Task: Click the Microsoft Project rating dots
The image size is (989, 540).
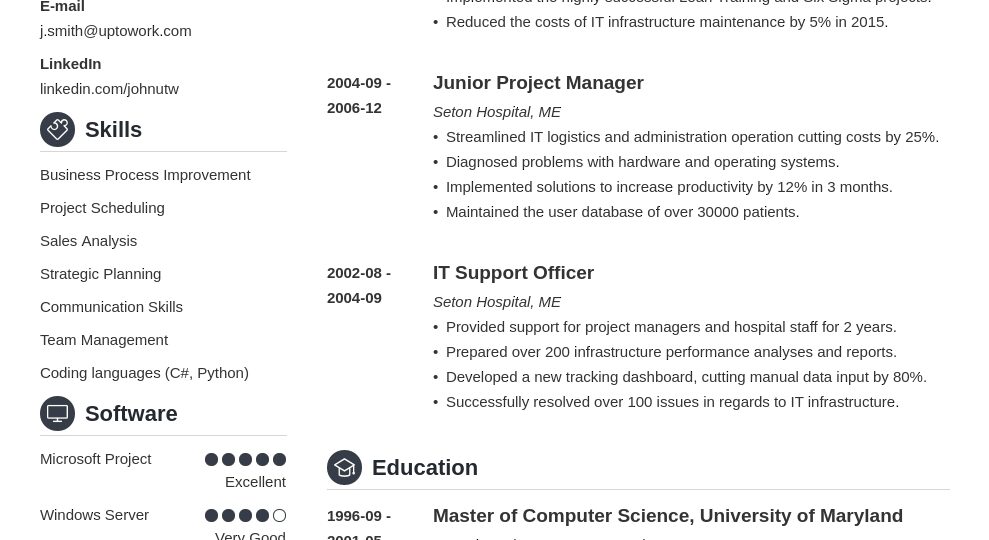Action: (245, 460)
